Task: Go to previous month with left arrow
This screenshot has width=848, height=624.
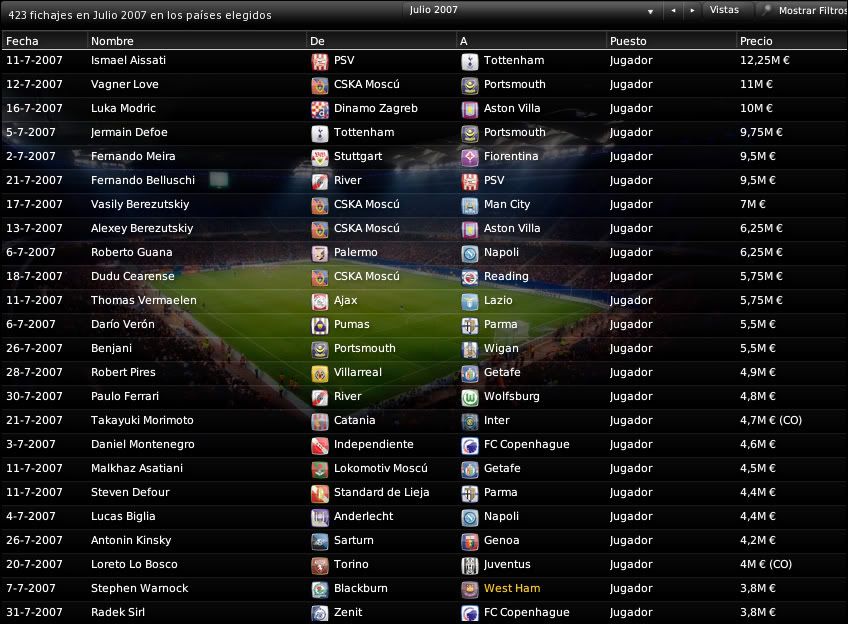Action: click(x=673, y=10)
